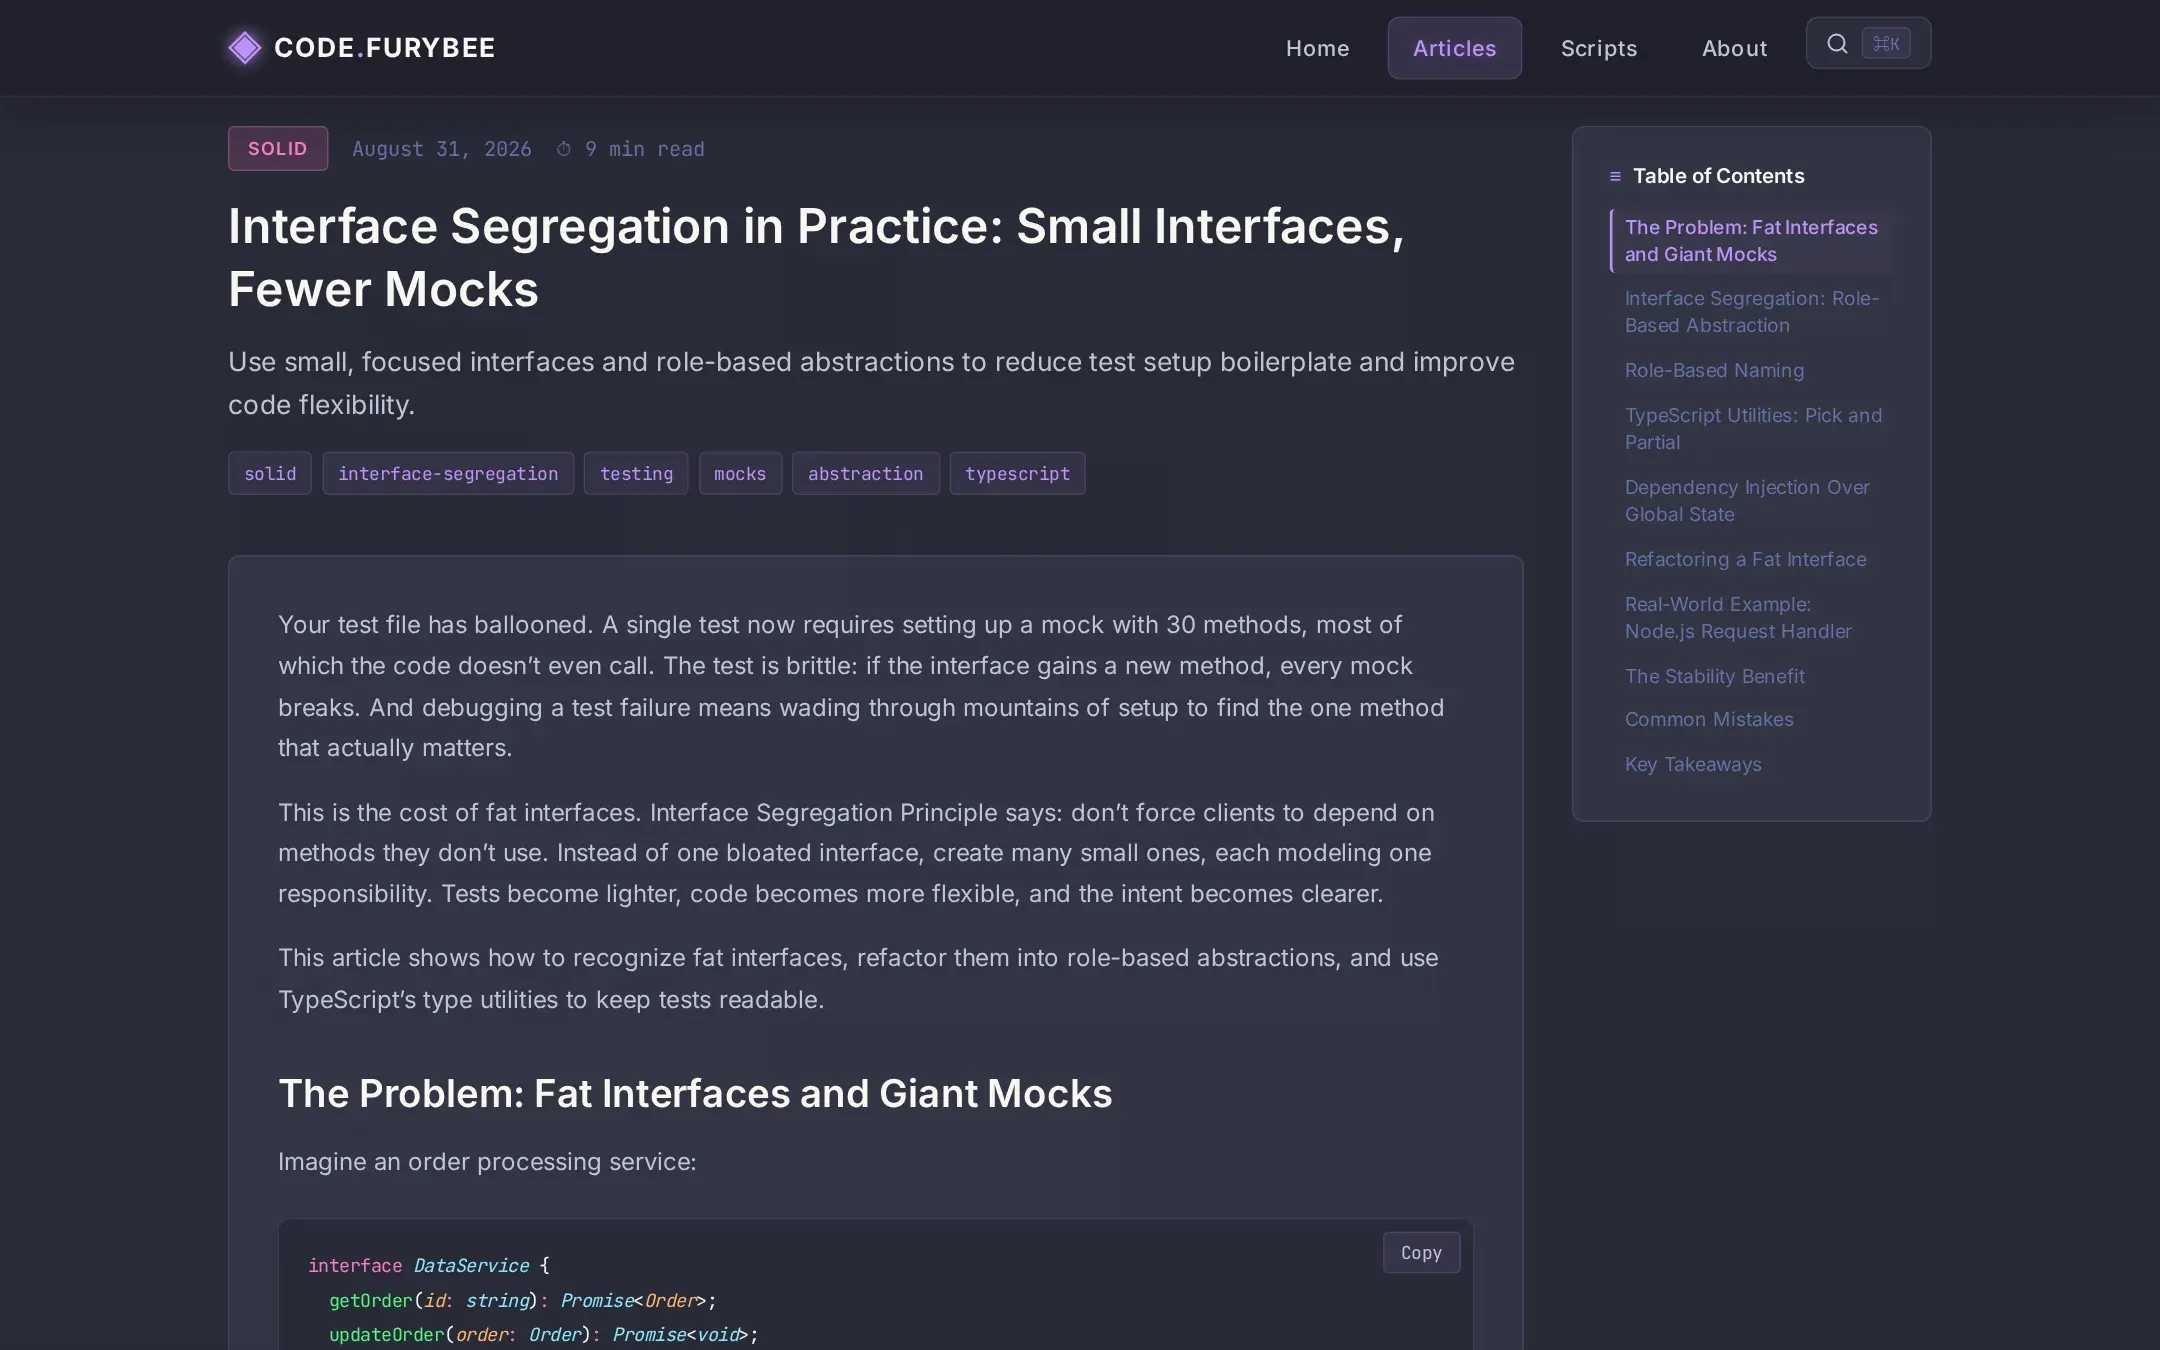Select the interface-segregation tag
Image resolution: width=2160 pixels, height=1350 pixels.
[448, 474]
